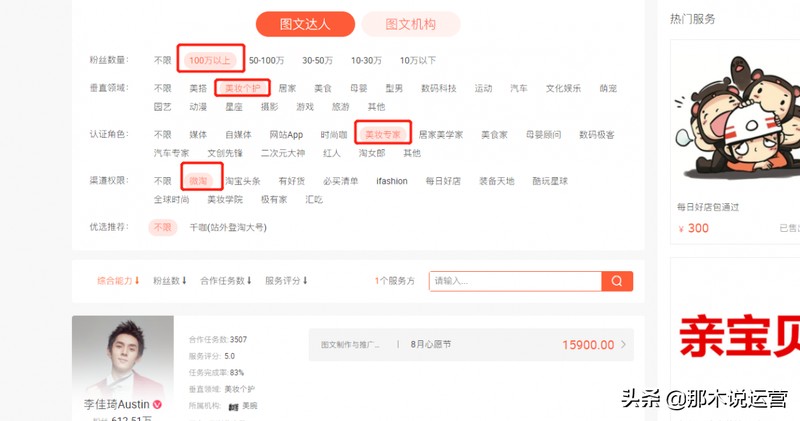The width and height of the screenshot is (800, 421).
Task: Select channel permission 必买清单
Action: point(341,181)
